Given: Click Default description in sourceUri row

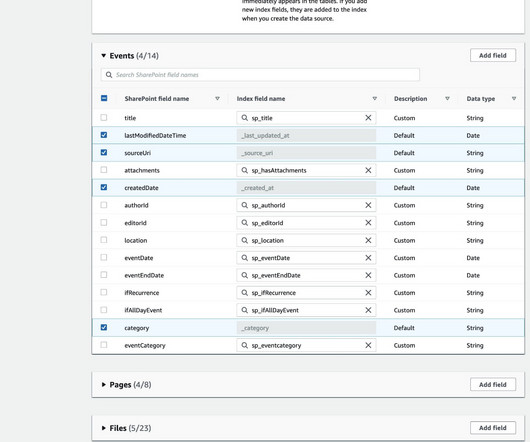Looking at the screenshot, I should click(x=404, y=153).
